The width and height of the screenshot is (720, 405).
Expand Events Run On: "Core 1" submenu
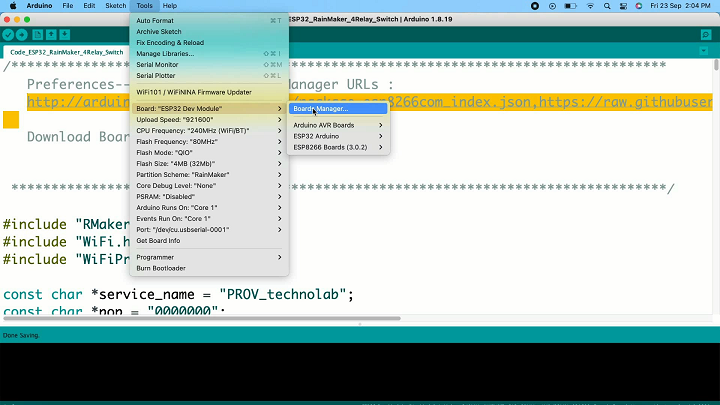(209, 219)
